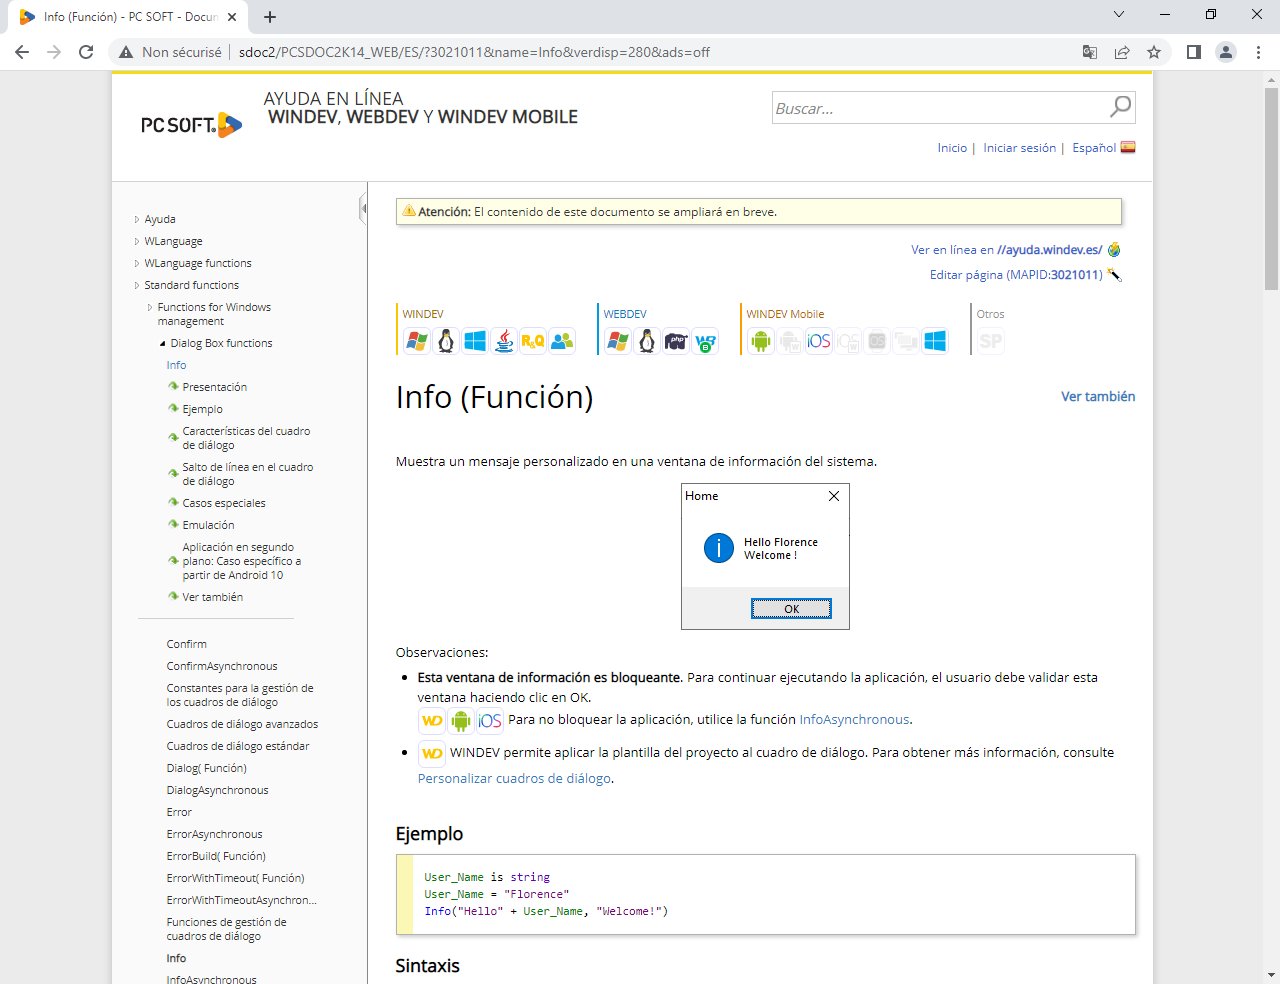1280x984 pixels.
Task: Open Personalizar cuadros de diálogo link
Action: pyautogui.click(x=514, y=778)
